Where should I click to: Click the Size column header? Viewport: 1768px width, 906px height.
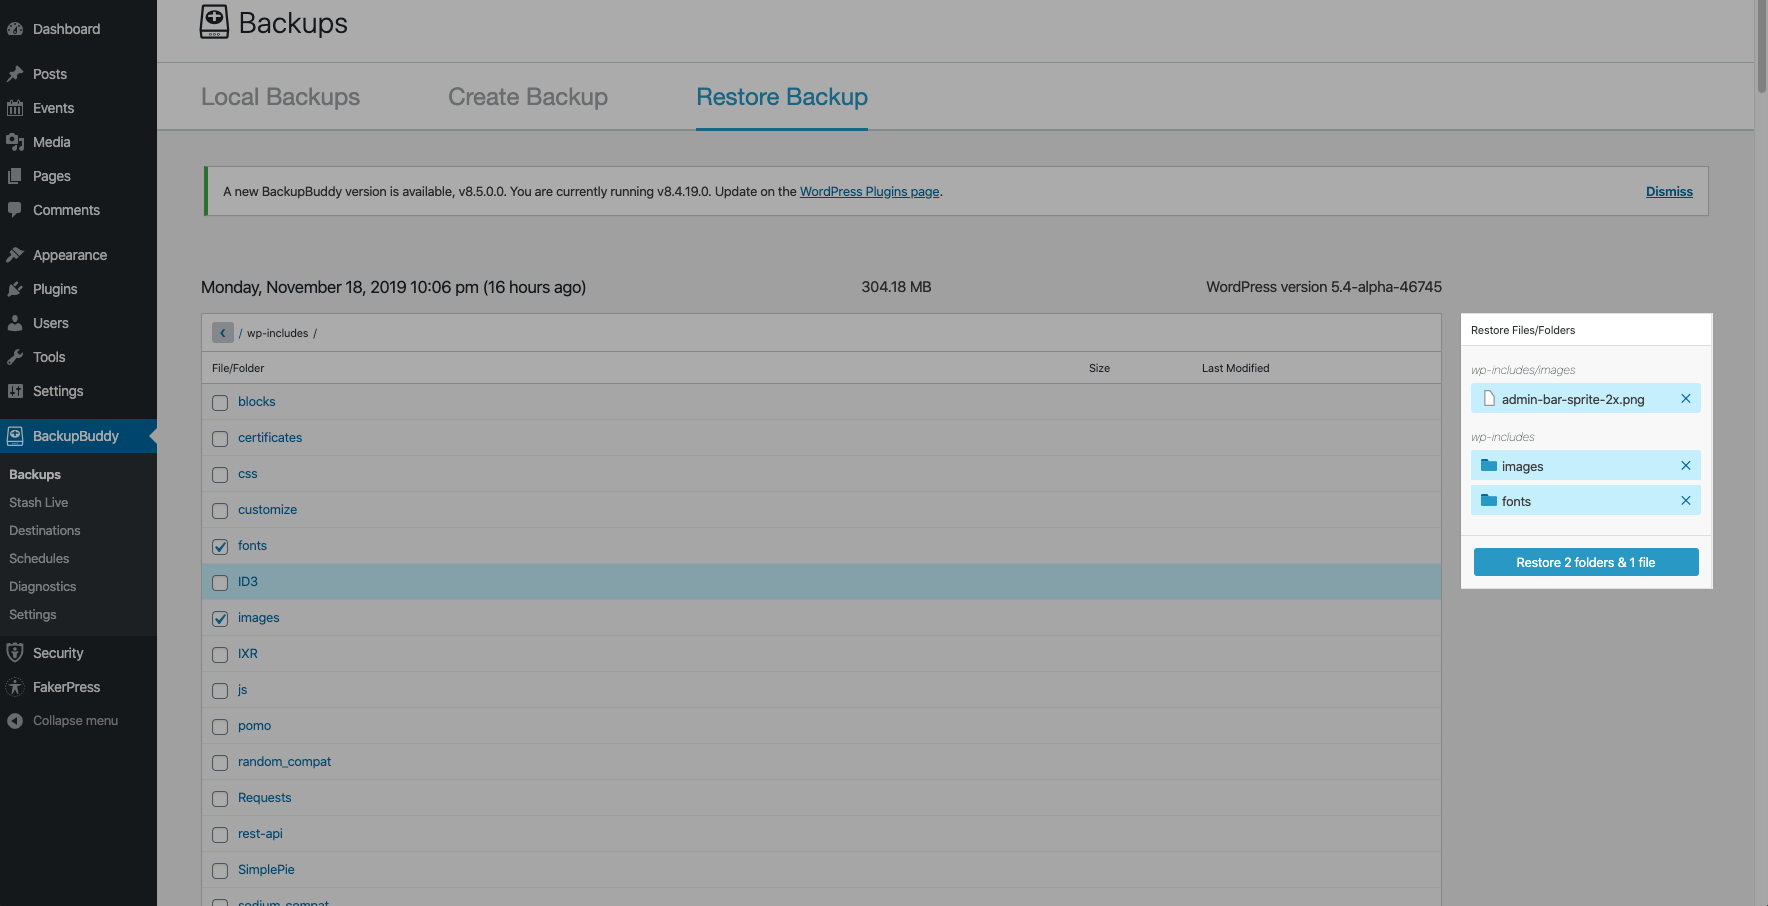[x=1099, y=368]
